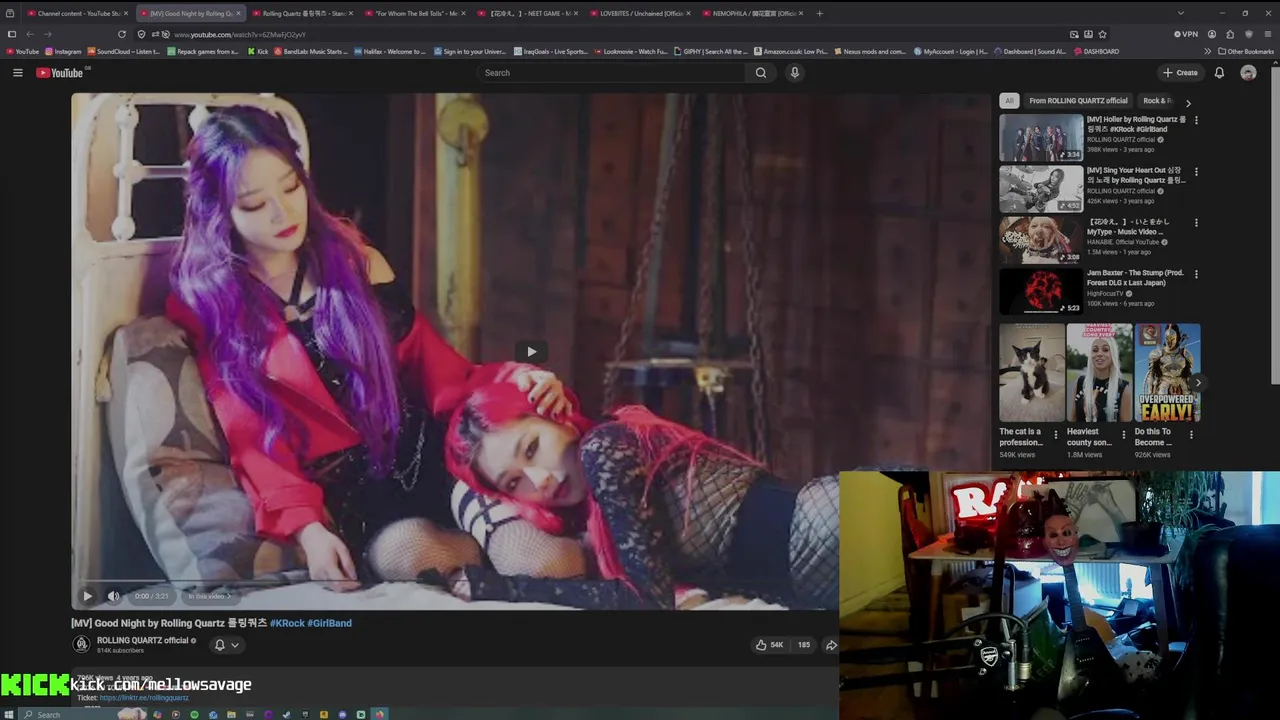Open File Explorer from the taskbar
The height and width of the screenshot is (720, 1280).
[x=231, y=714]
